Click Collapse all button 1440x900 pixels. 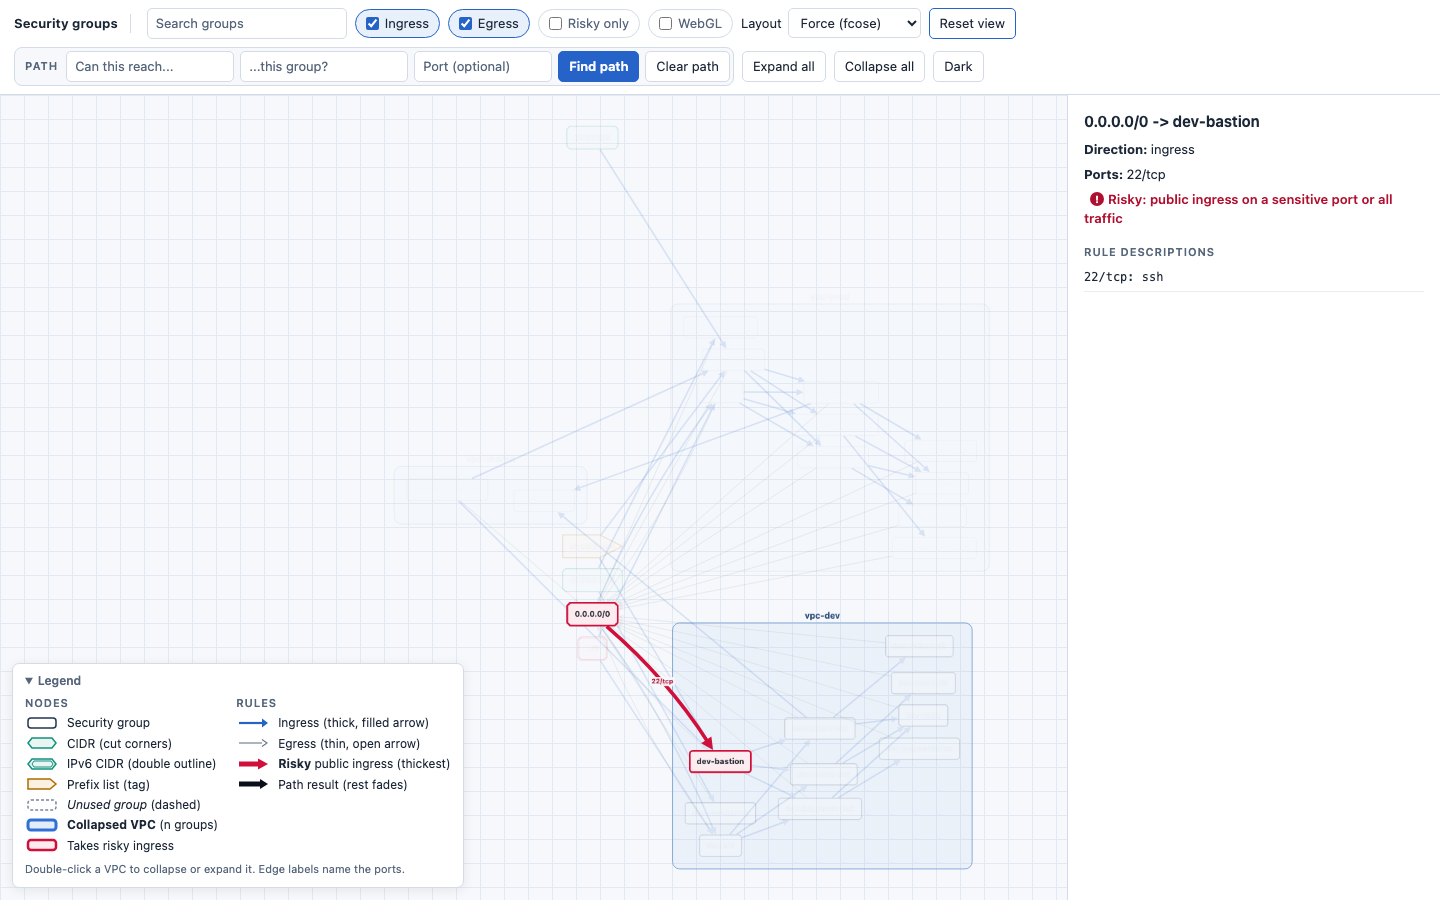(879, 67)
